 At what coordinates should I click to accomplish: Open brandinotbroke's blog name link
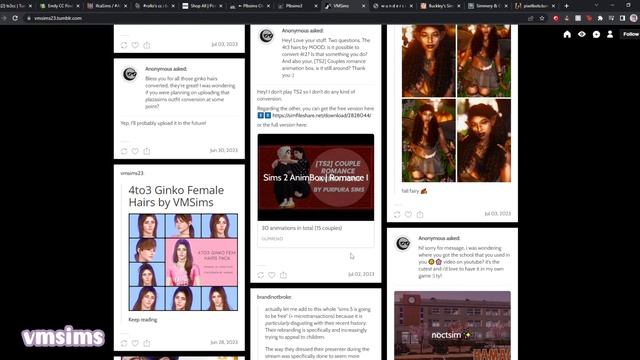(274, 297)
